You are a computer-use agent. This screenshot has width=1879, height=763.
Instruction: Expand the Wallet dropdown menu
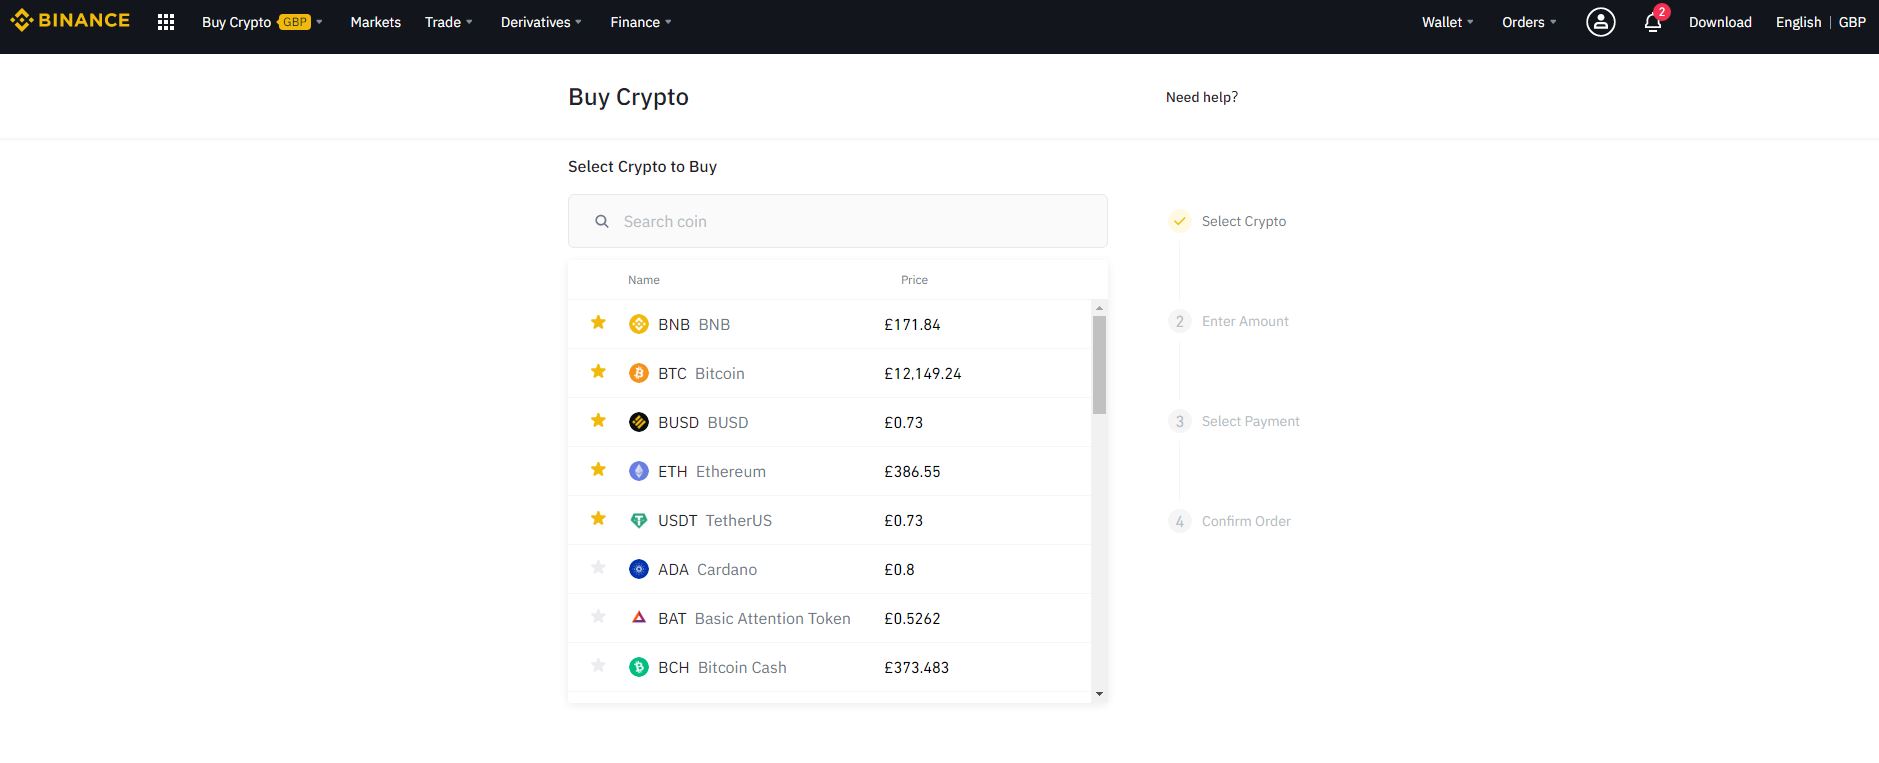pos(1447,22)
